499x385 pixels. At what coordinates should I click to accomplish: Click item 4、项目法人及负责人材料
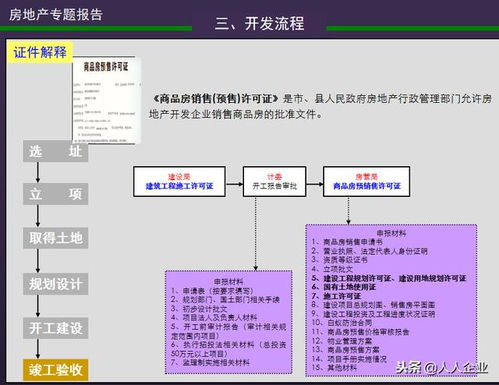coord(214,317)
